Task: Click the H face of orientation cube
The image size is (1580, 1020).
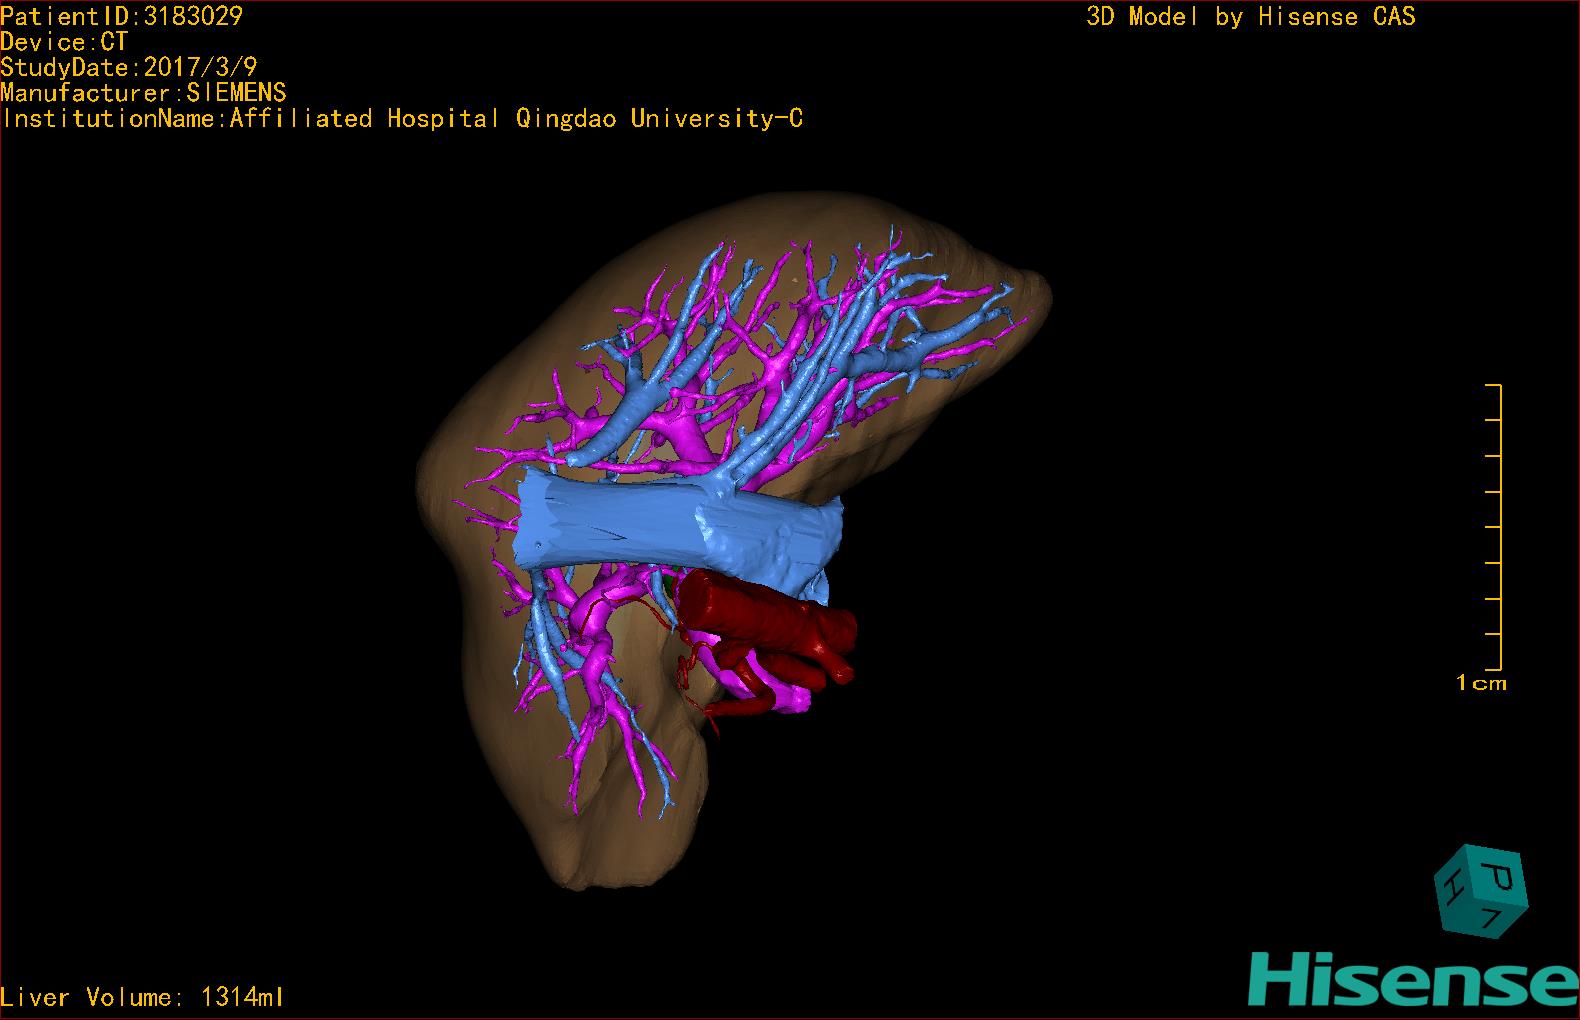Action: (1451, 884)
